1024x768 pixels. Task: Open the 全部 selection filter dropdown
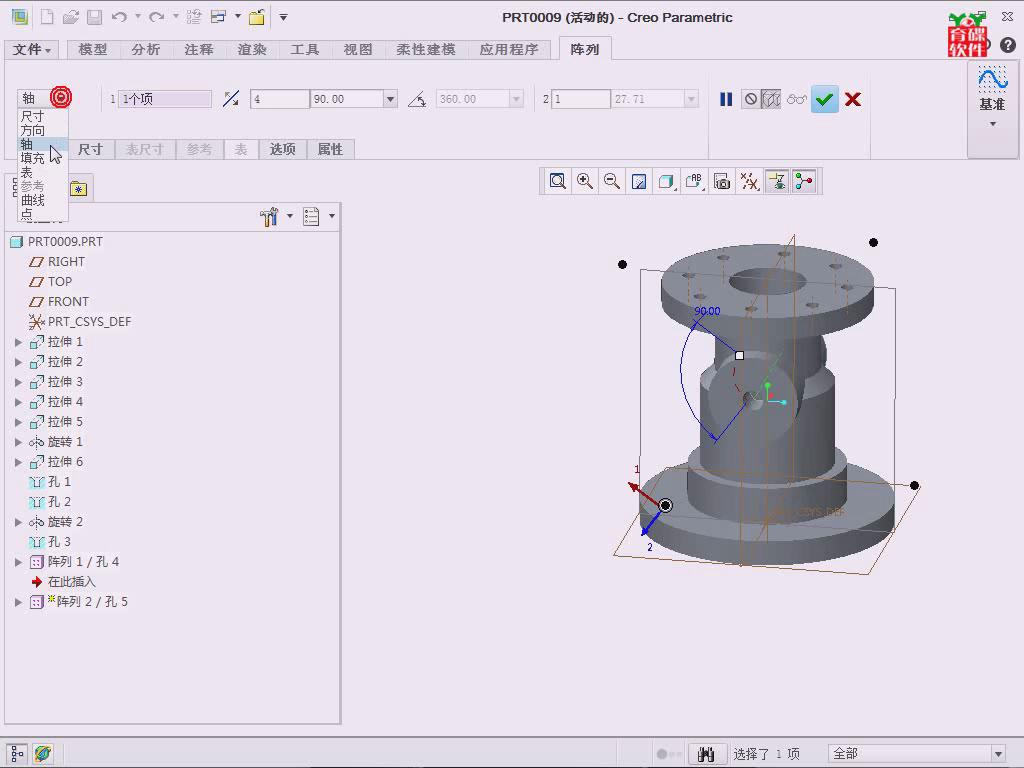tap(998, 754)
